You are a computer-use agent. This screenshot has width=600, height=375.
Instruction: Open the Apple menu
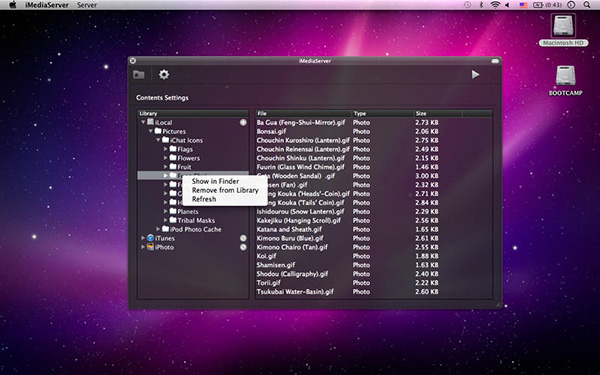(x=13, y=5)
